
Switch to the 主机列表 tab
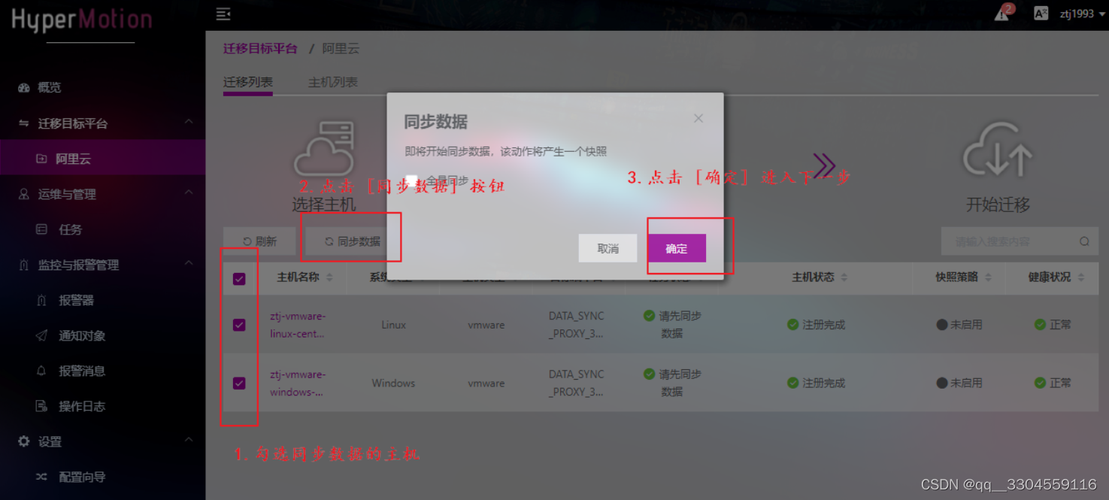point(332,82)
